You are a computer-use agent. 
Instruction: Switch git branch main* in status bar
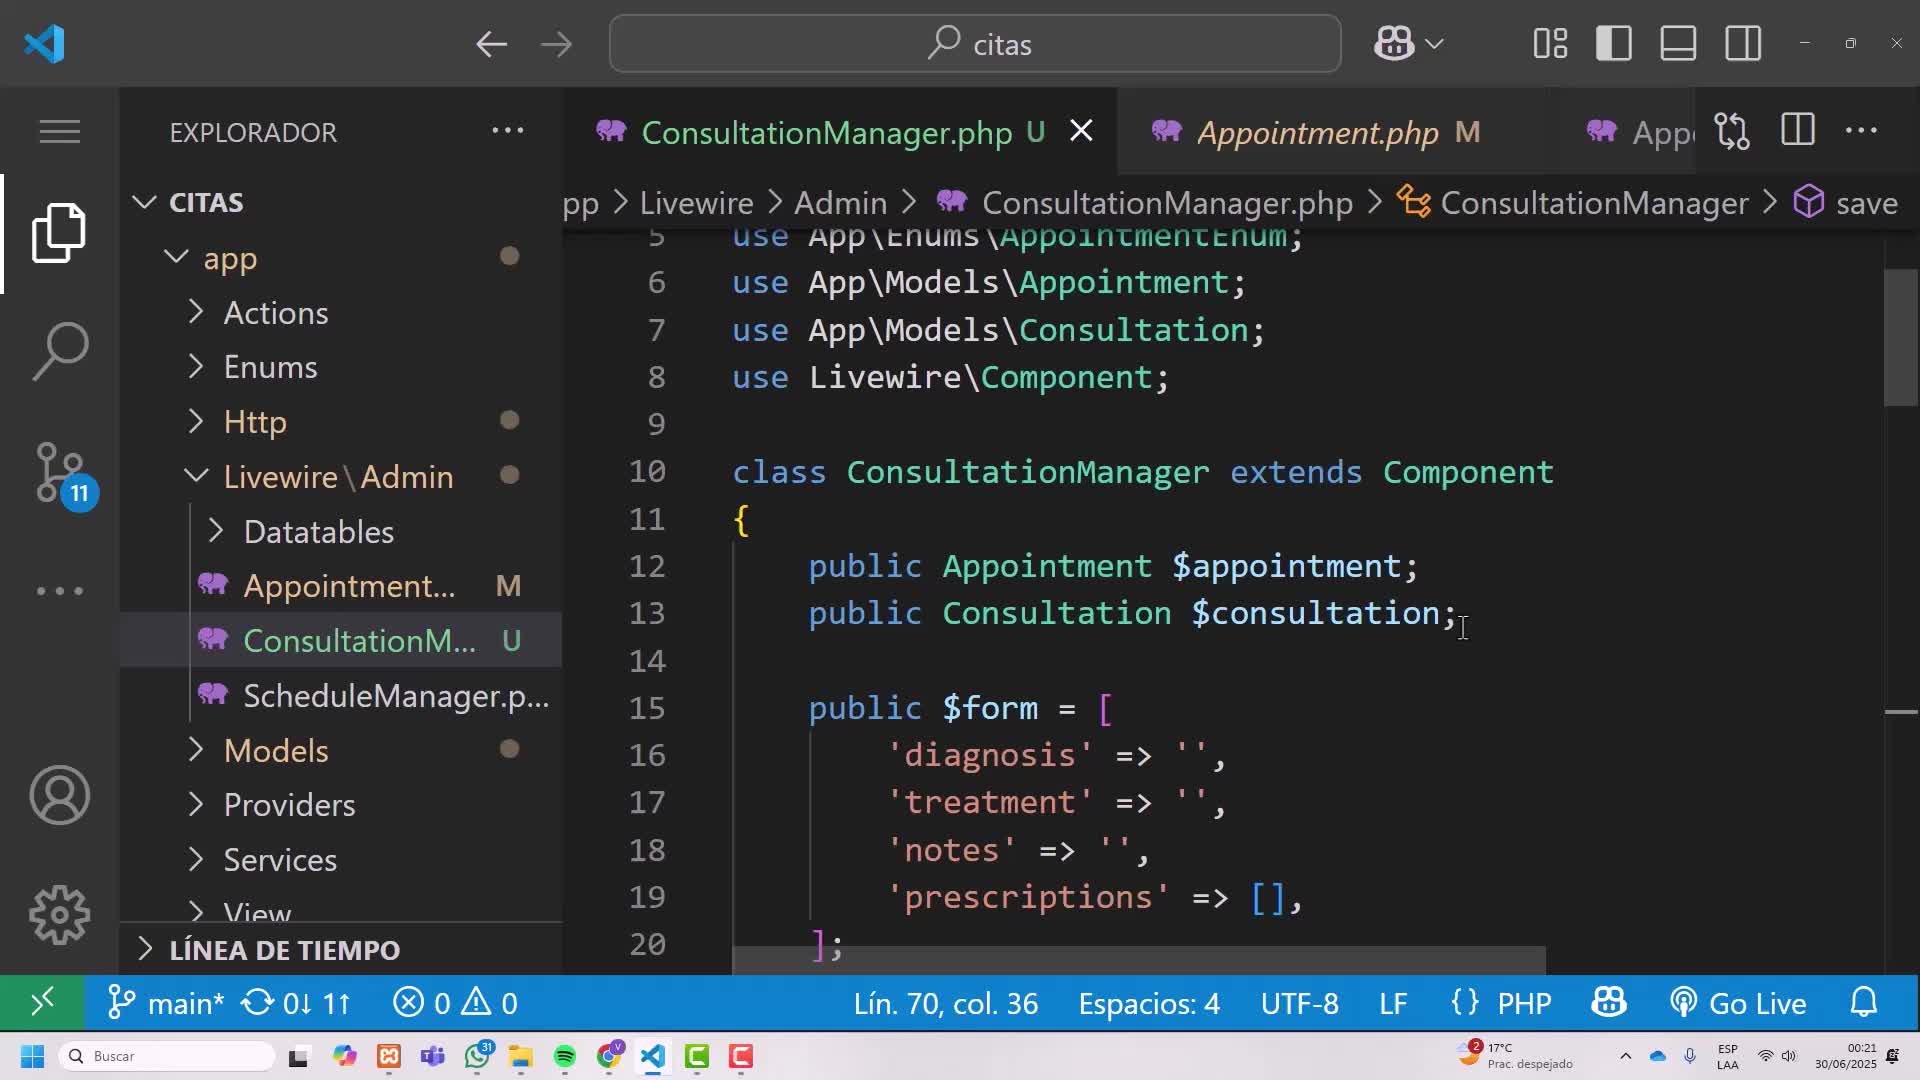(x=166, y=1003)
